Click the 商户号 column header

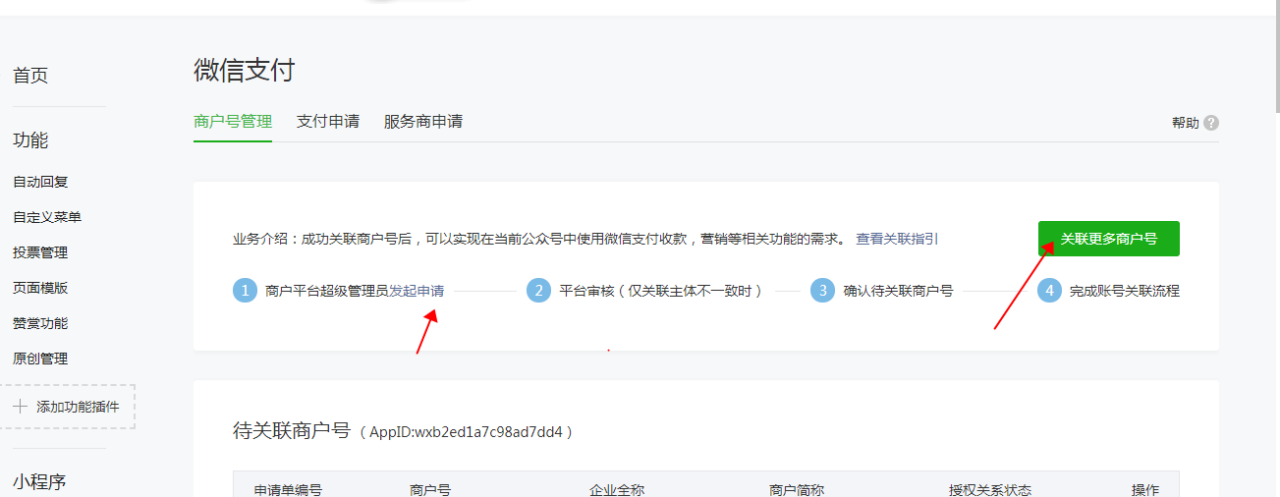point(430,489)
